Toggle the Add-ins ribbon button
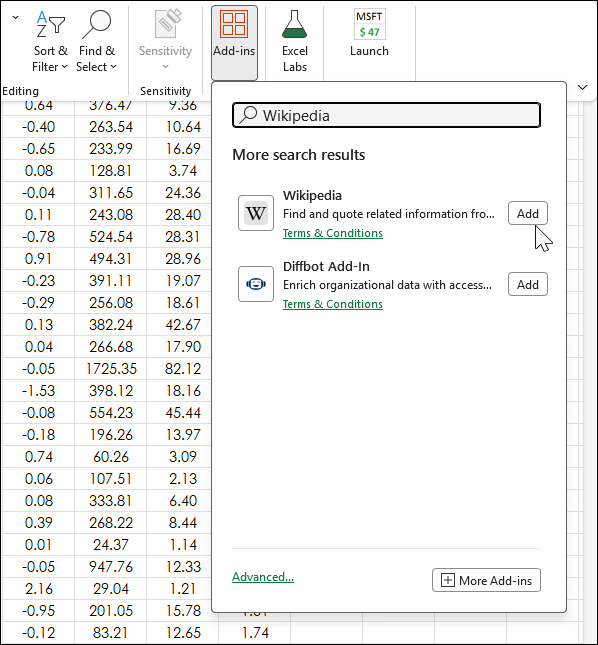 coord(234,42)
